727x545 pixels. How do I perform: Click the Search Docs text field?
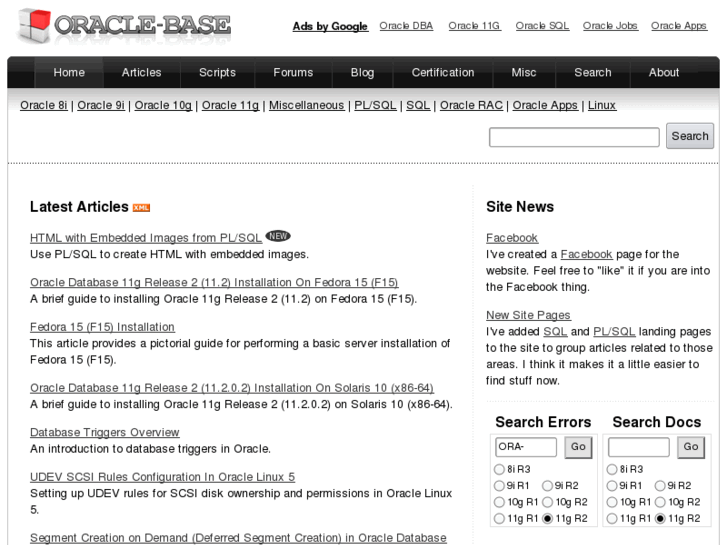(x=638, y=447)
